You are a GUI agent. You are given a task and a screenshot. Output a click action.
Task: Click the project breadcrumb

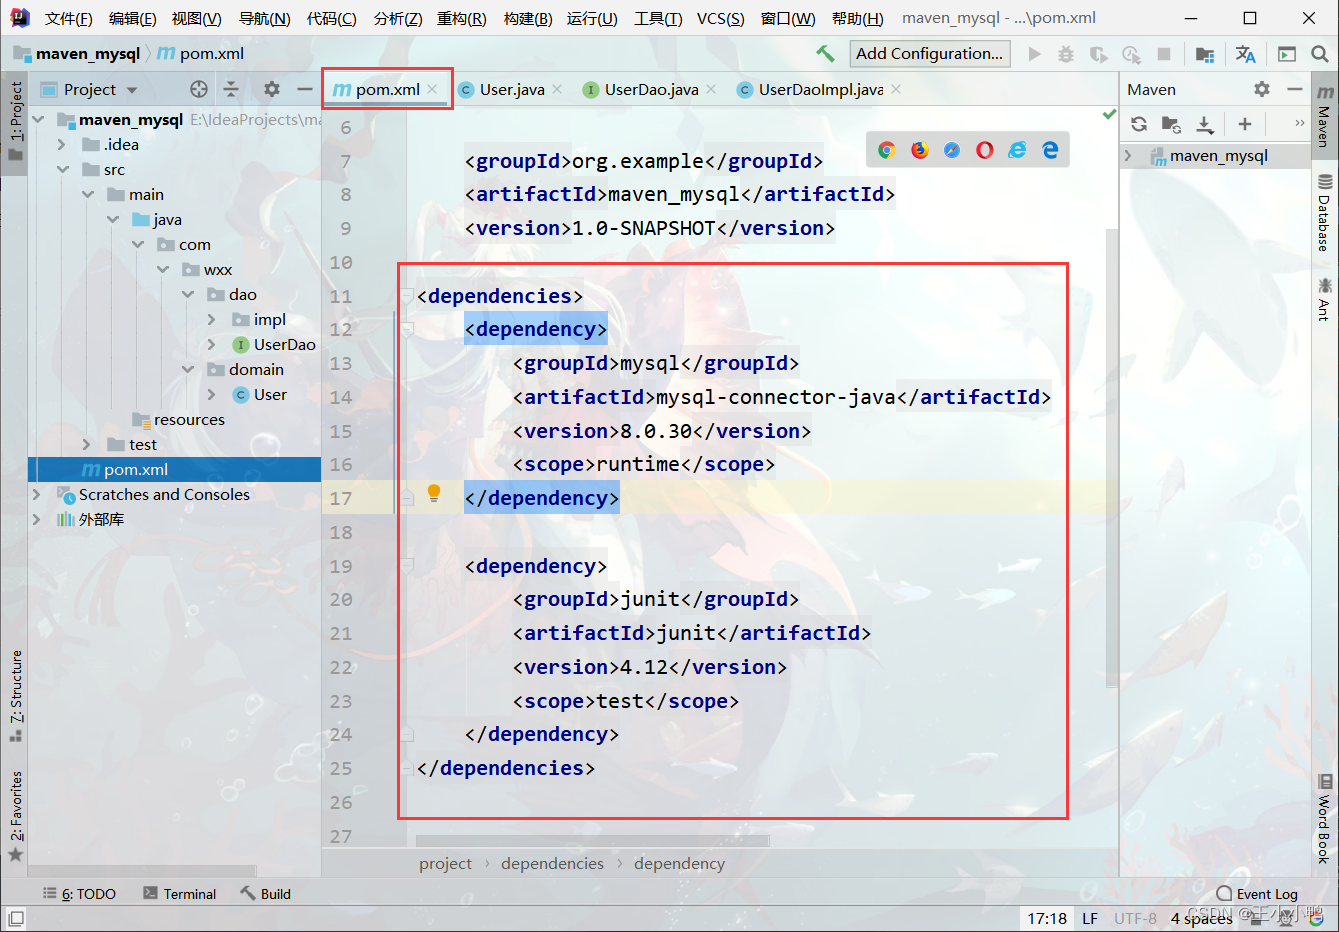[445, 863]
